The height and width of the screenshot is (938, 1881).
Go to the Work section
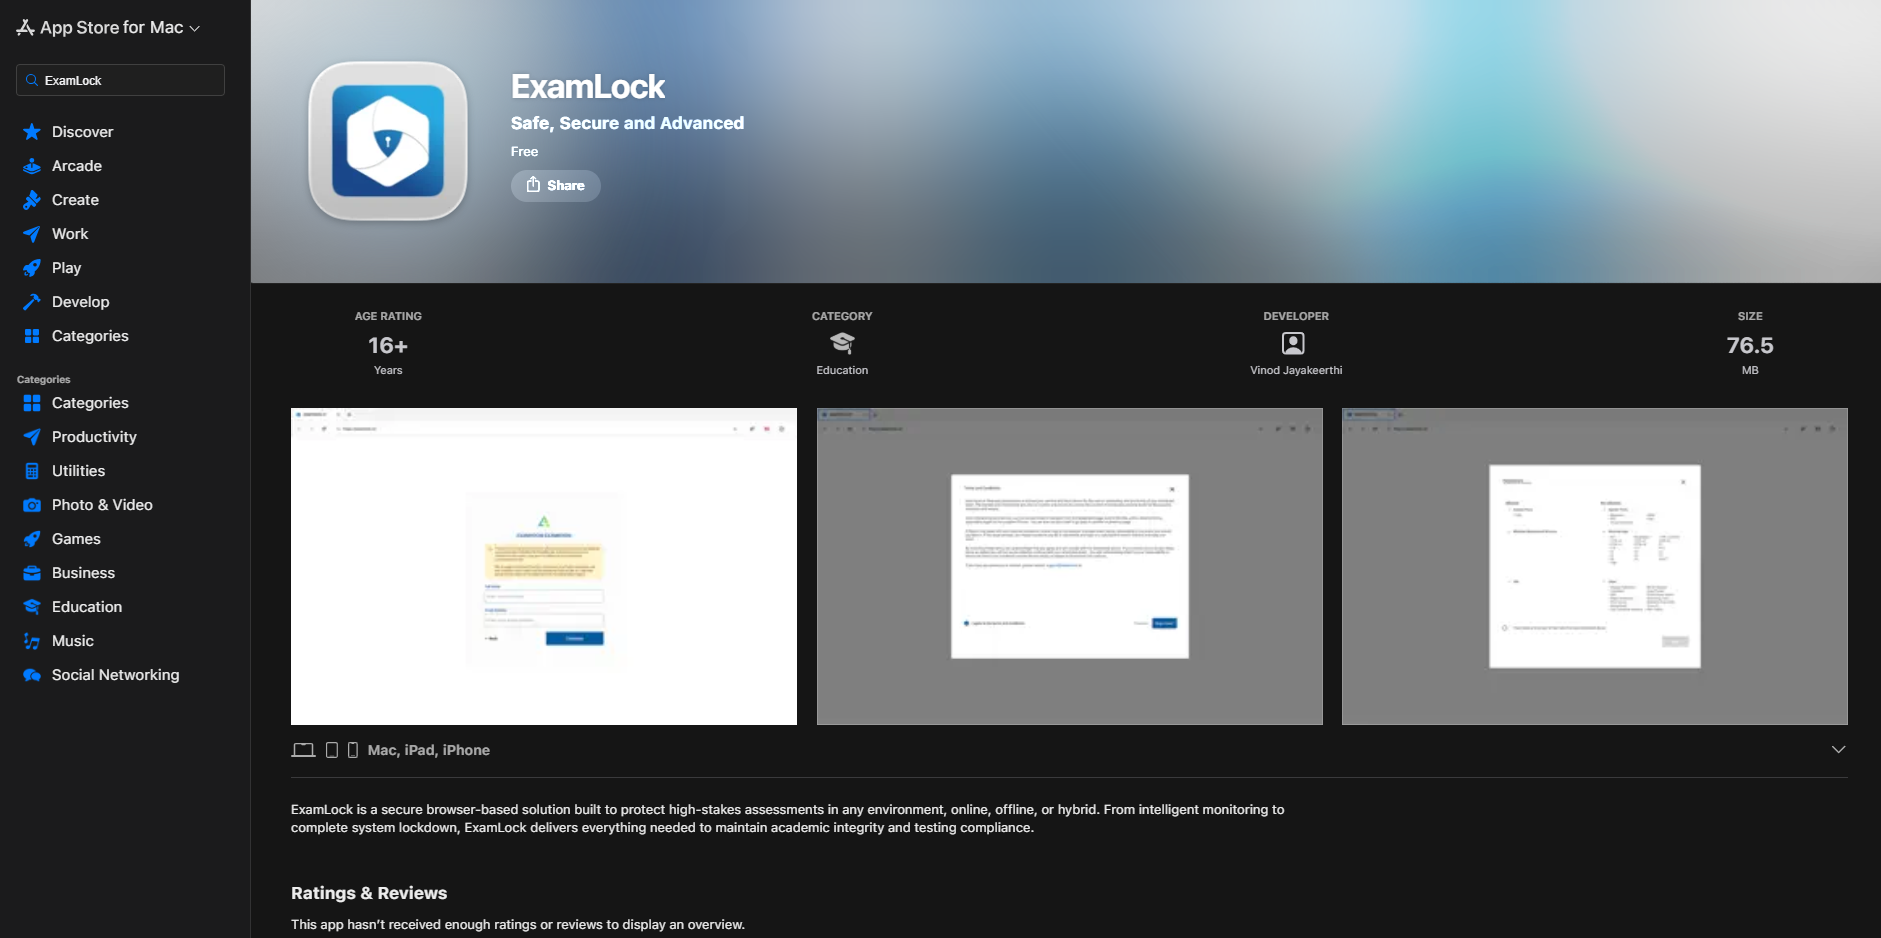(x=70, y=234)
